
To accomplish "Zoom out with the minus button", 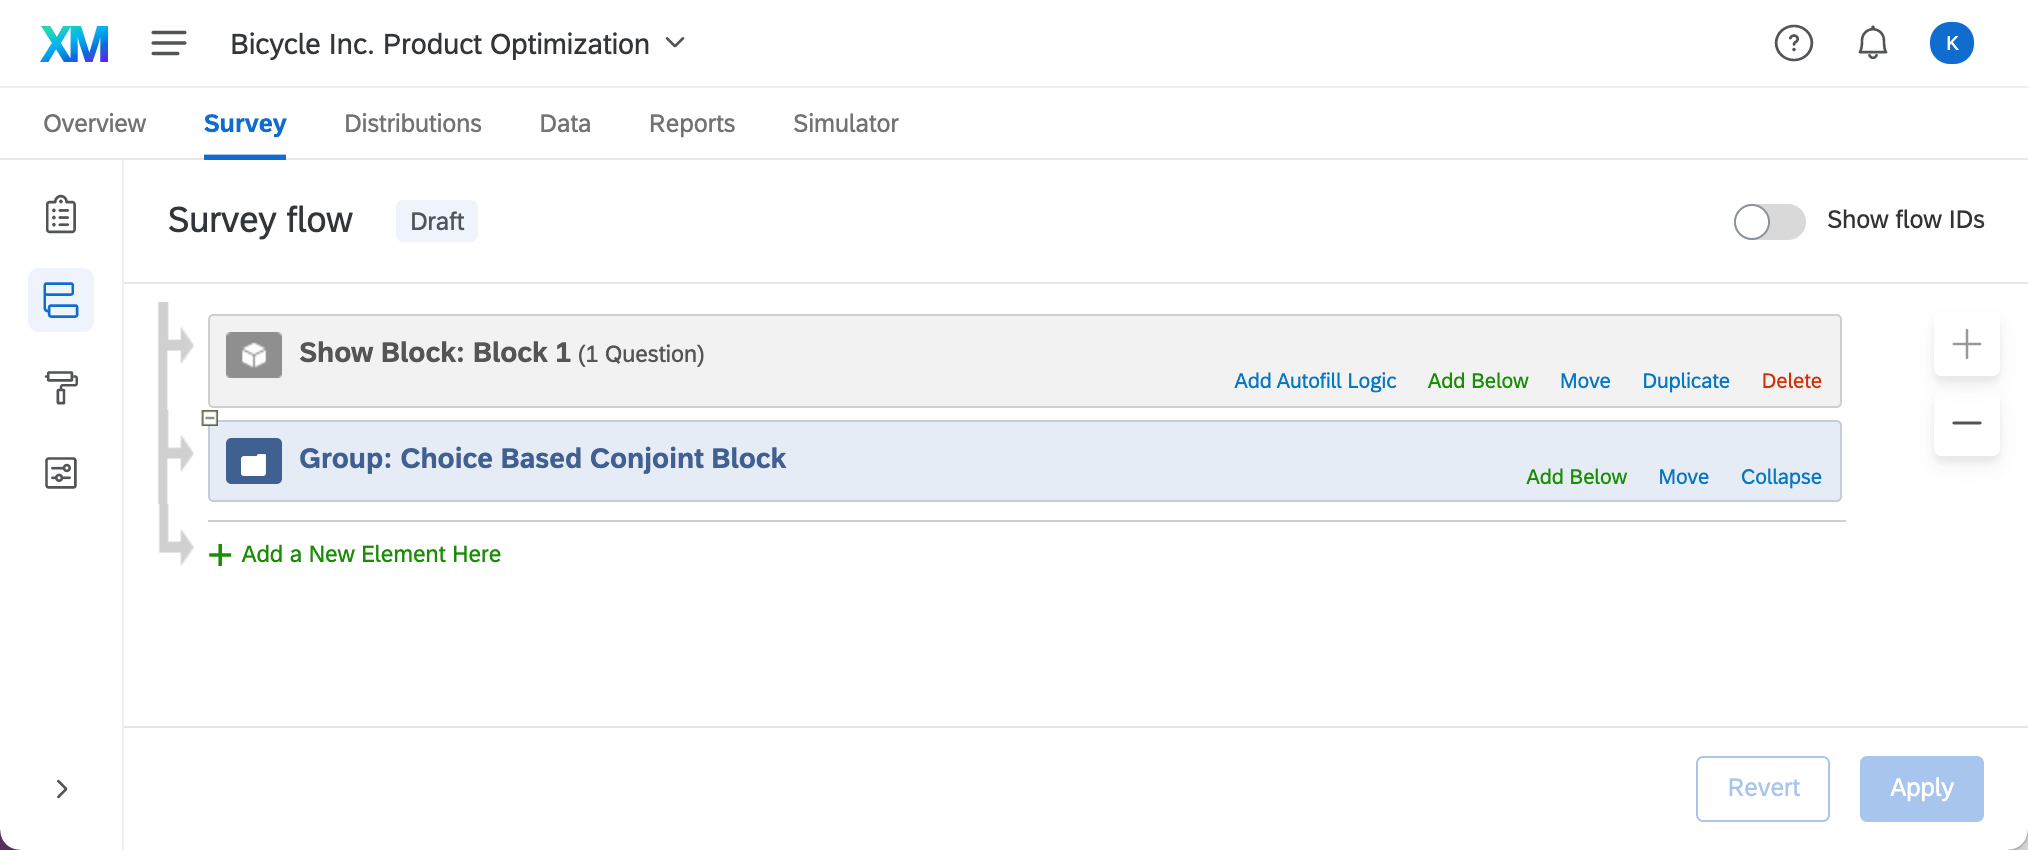I will (x=1966, y=423).
